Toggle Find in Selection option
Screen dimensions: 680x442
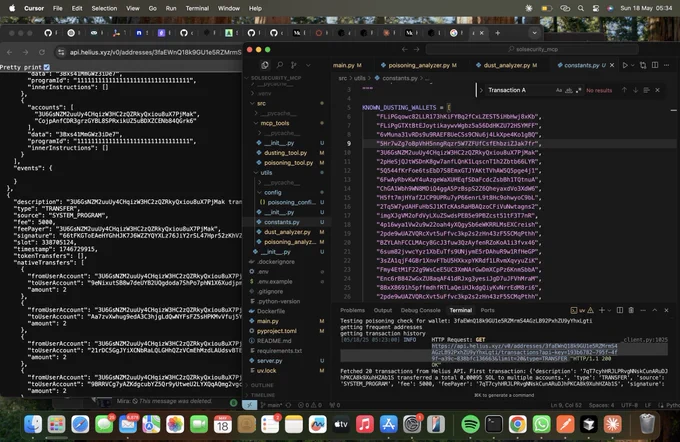[x=646, y=90]
